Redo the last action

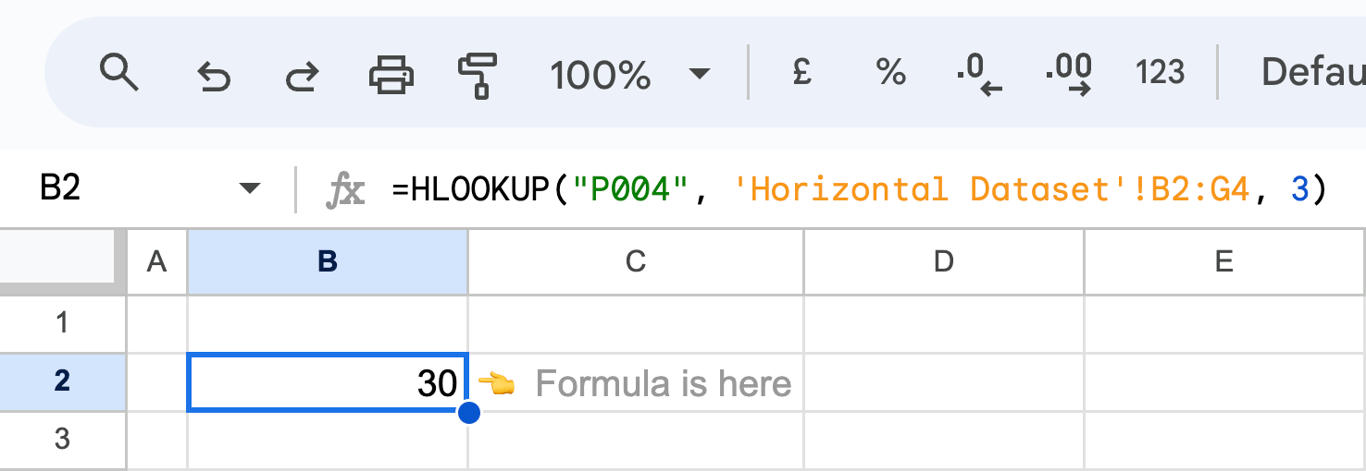click(x=302, y=75)
